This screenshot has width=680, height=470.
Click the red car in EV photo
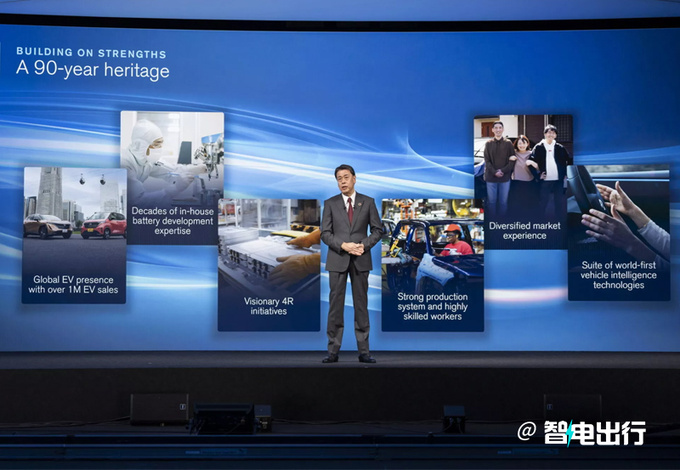(103, 224)
